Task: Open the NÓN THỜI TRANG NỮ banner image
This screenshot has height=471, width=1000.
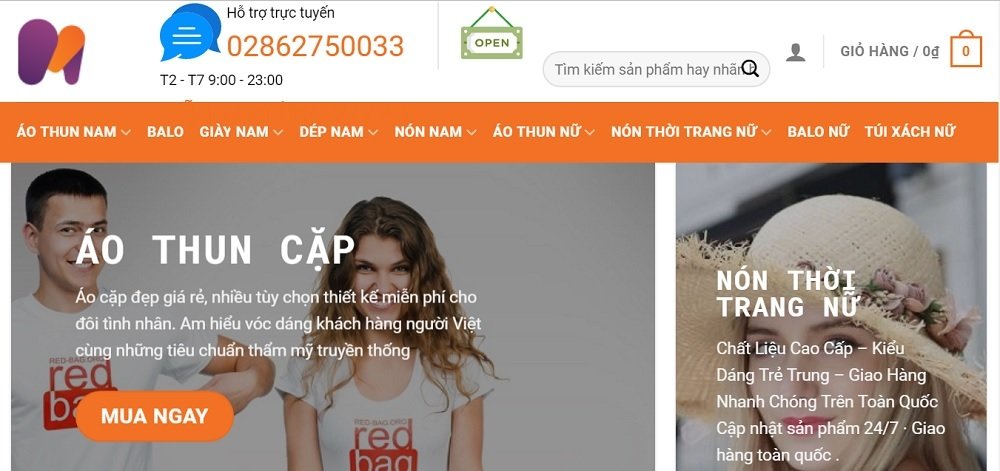Action: click(831, 317)
